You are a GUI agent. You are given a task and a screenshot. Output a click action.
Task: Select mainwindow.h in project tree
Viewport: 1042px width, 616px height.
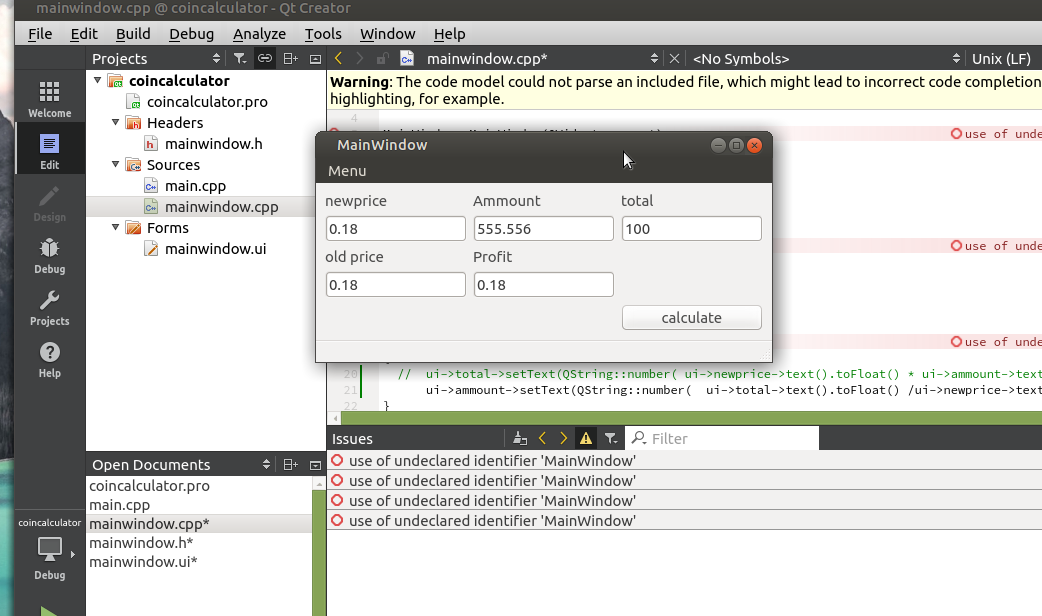point(213,144)
